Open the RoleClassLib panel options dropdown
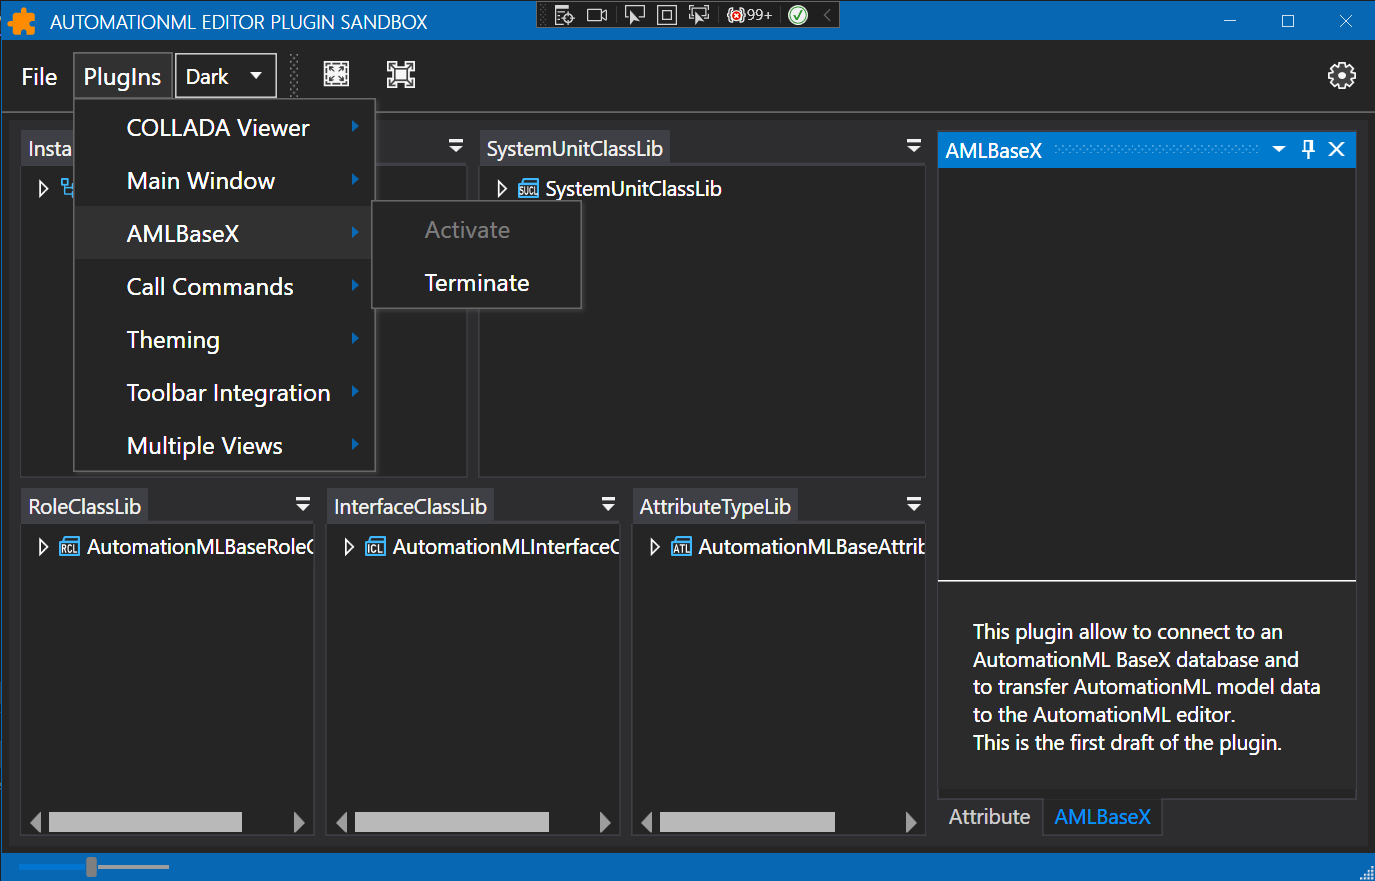This screenshot has width=1375, height=881. point(303,504)
